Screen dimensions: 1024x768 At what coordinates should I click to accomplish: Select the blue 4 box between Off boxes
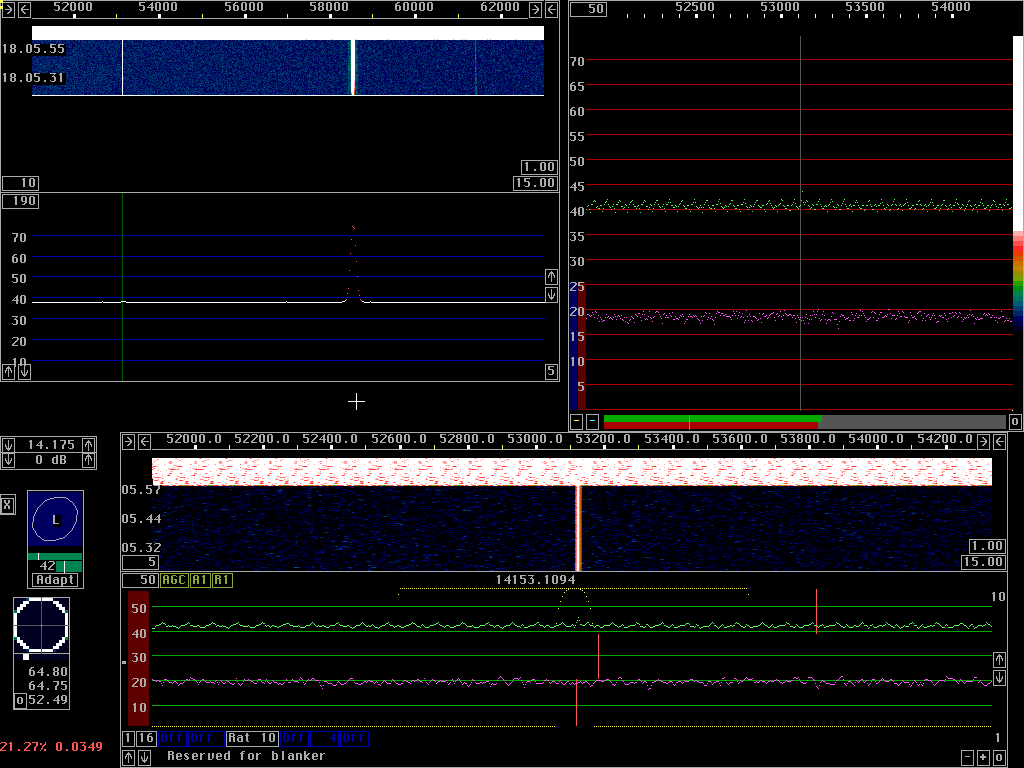(324, 739)
